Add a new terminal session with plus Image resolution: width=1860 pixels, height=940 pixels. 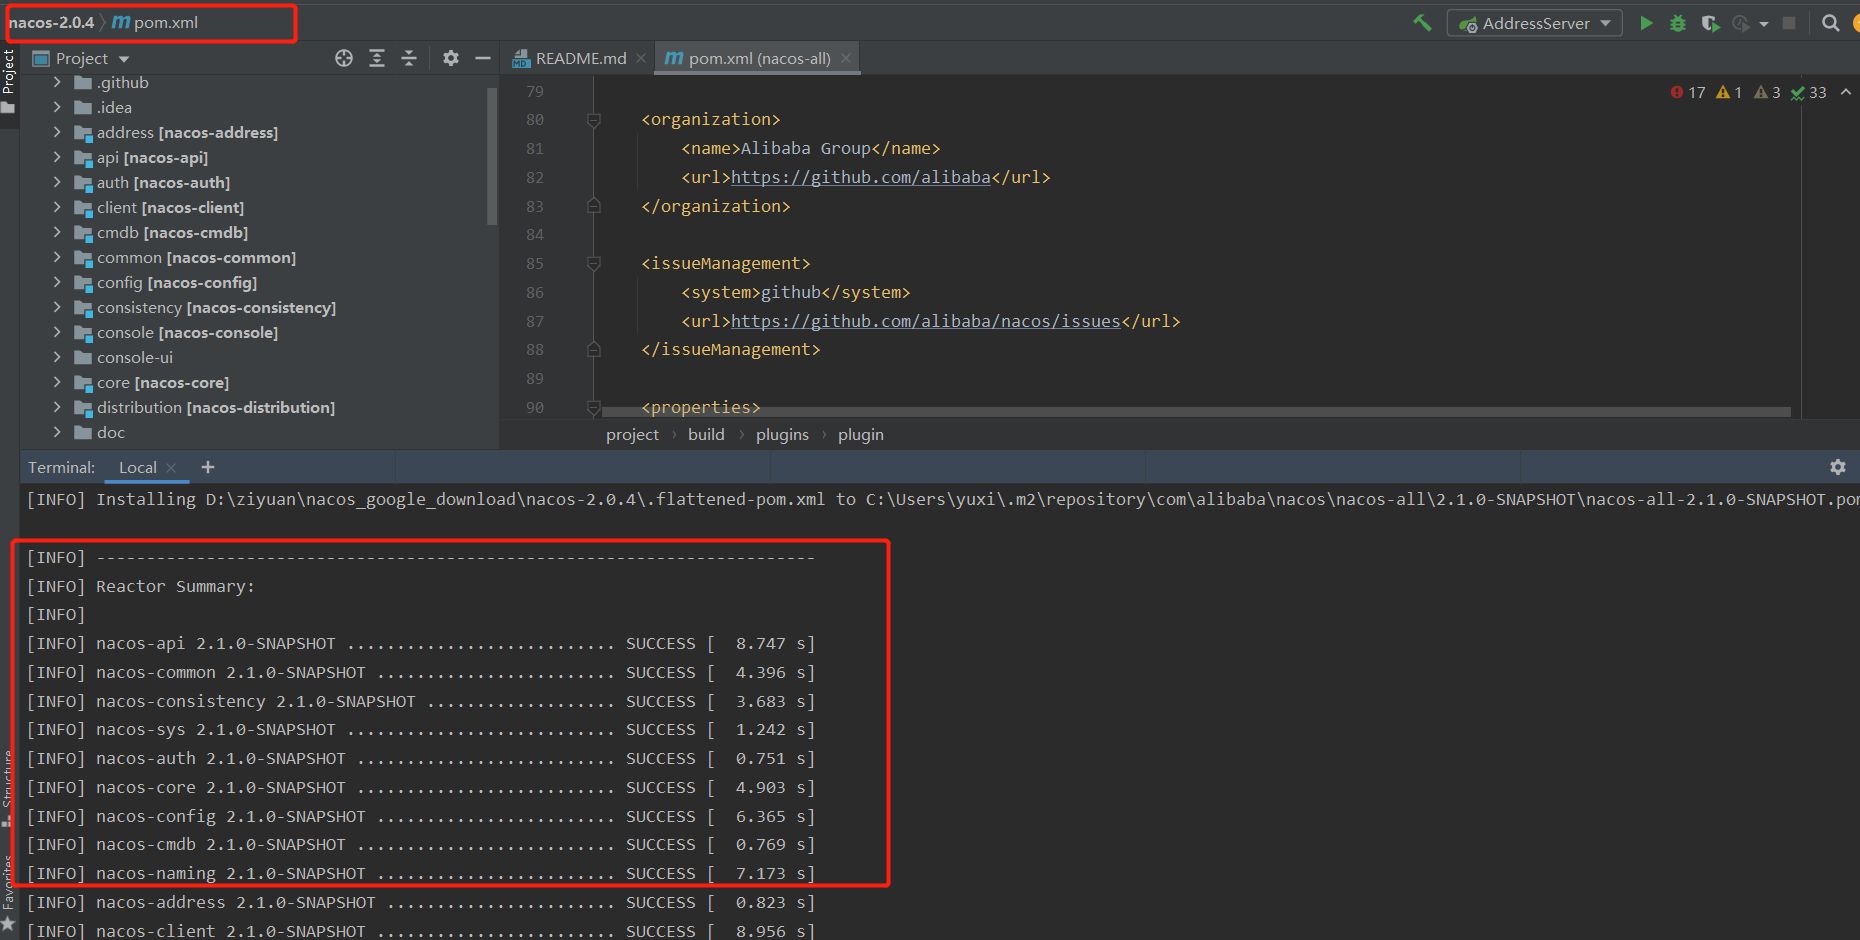tap(208, 467)
